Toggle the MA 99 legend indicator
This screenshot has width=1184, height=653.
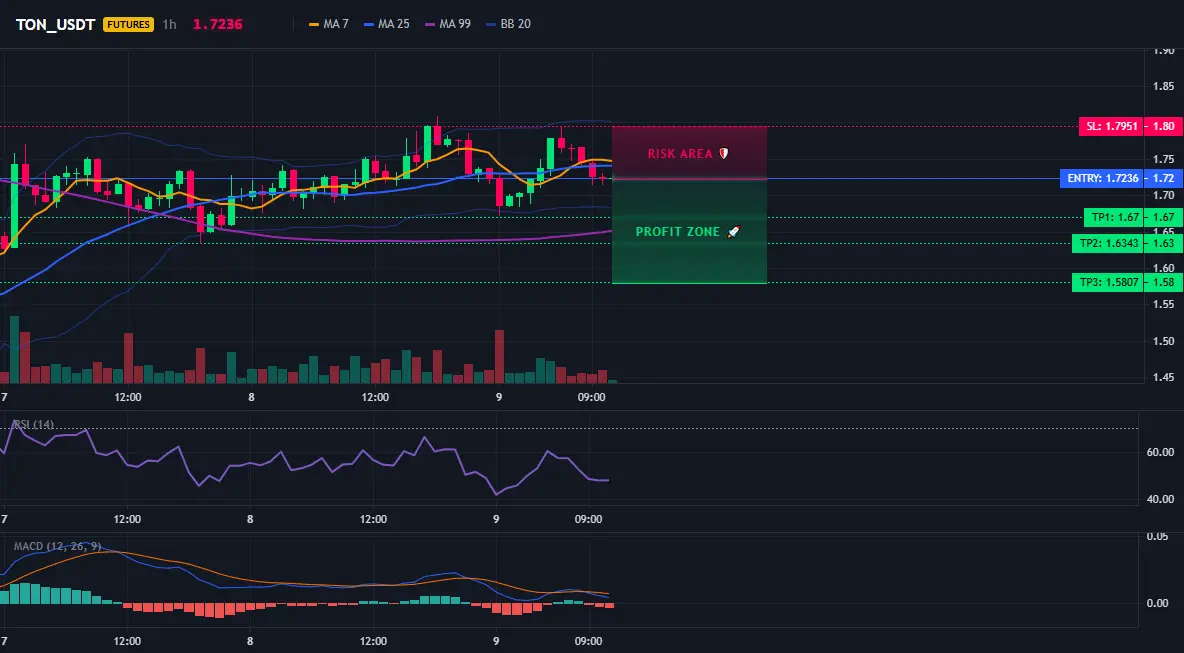click(448, 24)
